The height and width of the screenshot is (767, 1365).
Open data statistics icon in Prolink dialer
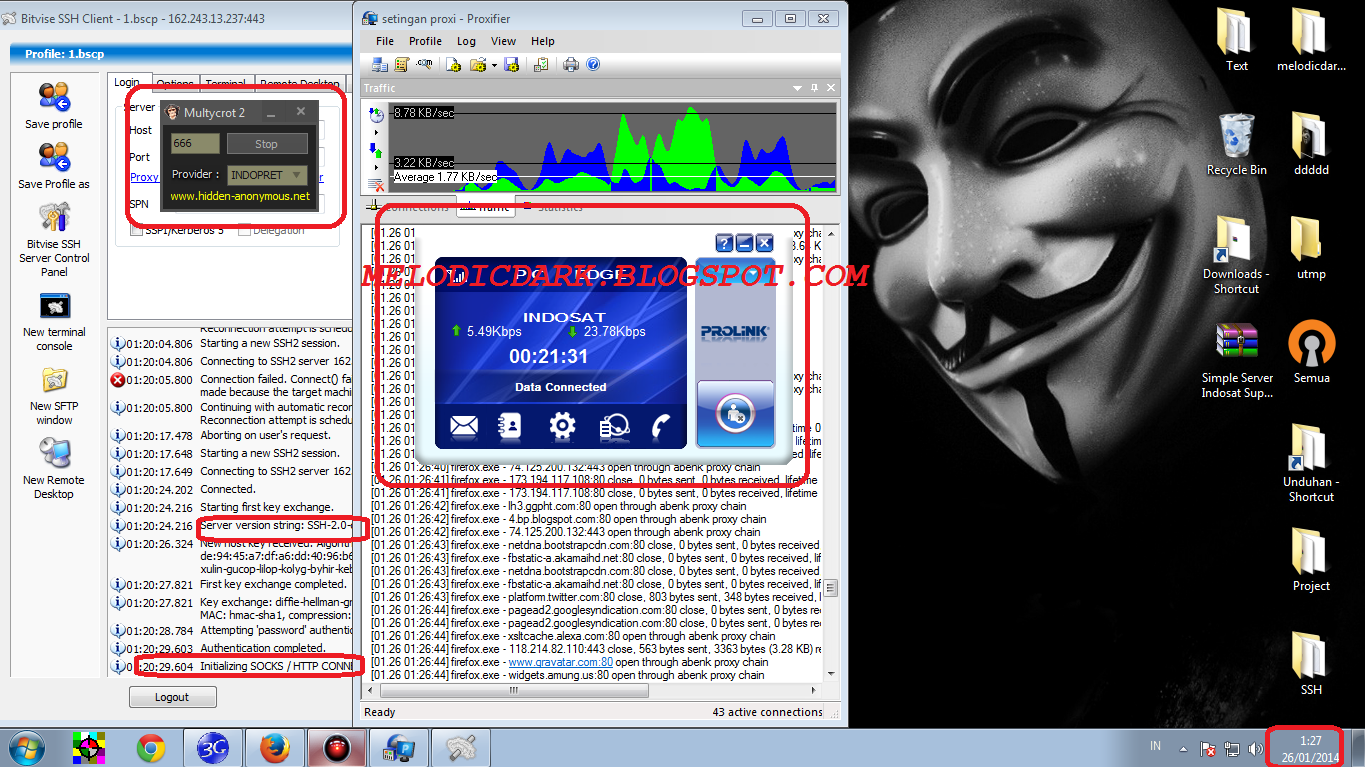613,427
